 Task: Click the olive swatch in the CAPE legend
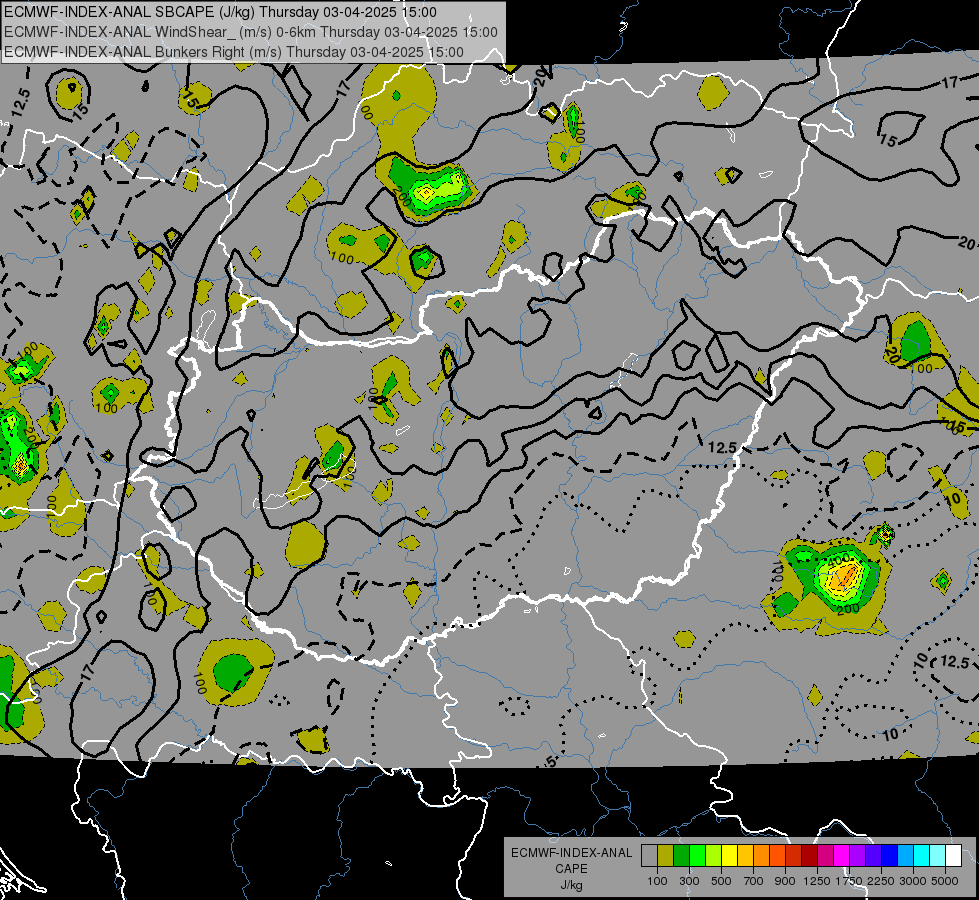666,856
